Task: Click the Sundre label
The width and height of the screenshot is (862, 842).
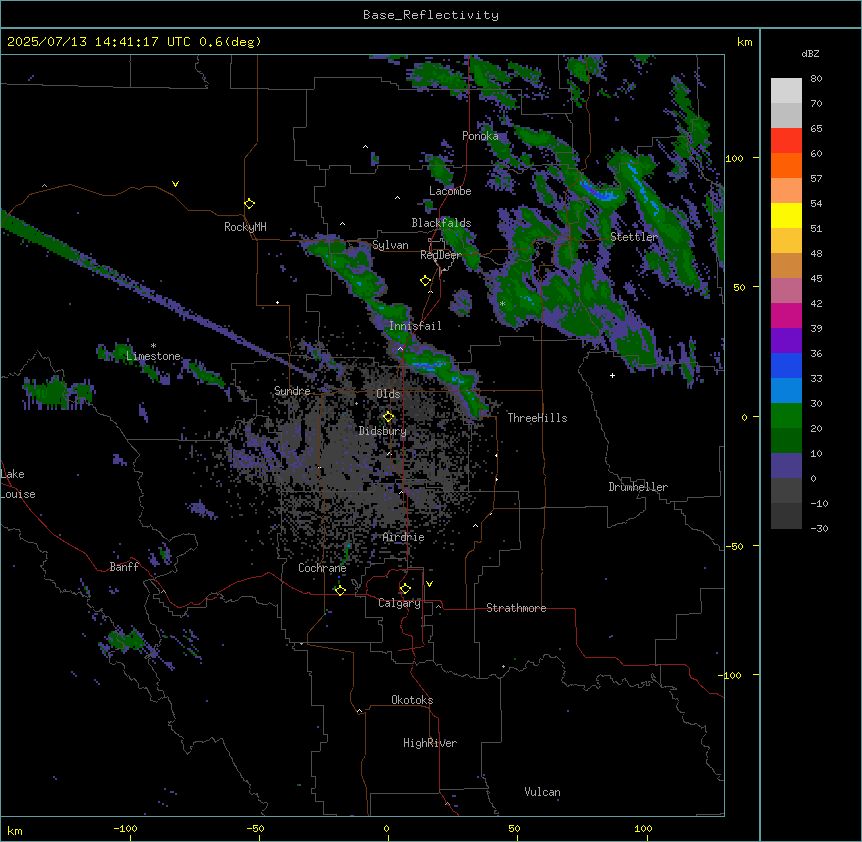Action: click(292, 391)
